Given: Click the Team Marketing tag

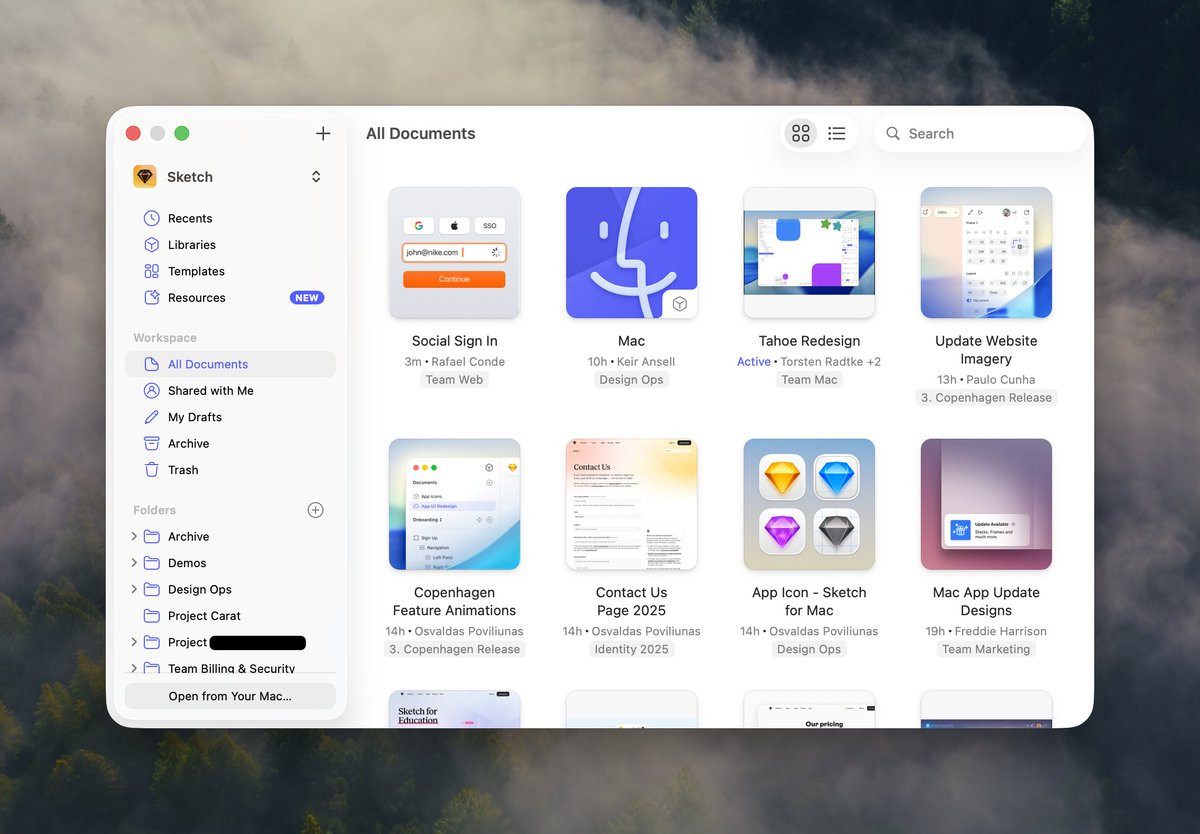Looking at the screenshot, I should pyautogui.click(x=986, y=649).
